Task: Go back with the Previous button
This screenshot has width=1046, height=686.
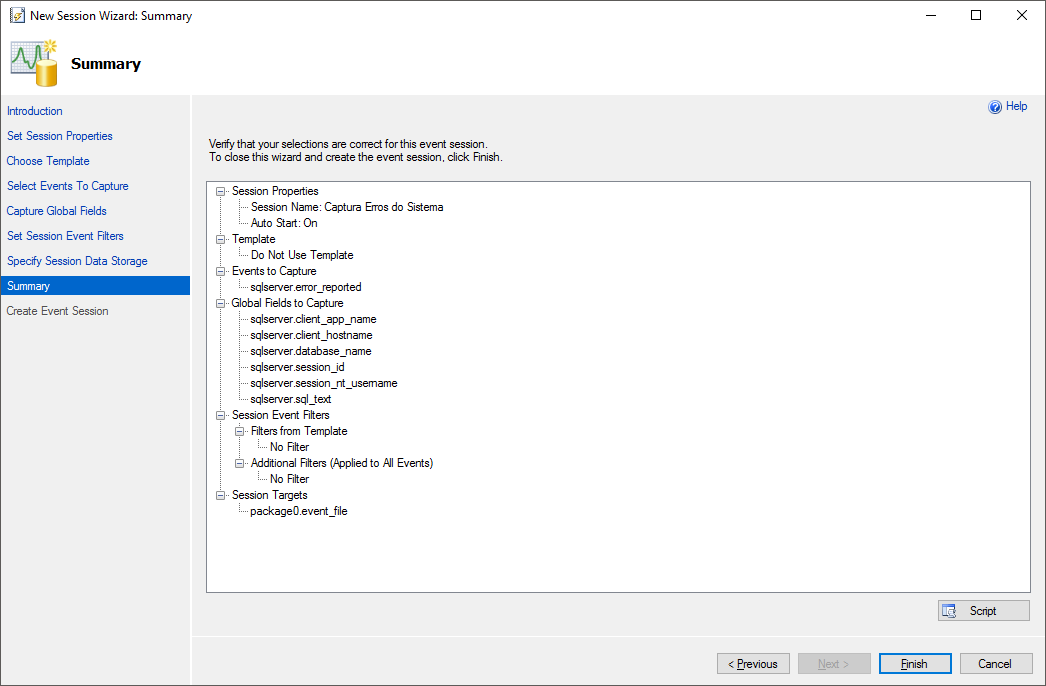Action: [x=753, y=664]
